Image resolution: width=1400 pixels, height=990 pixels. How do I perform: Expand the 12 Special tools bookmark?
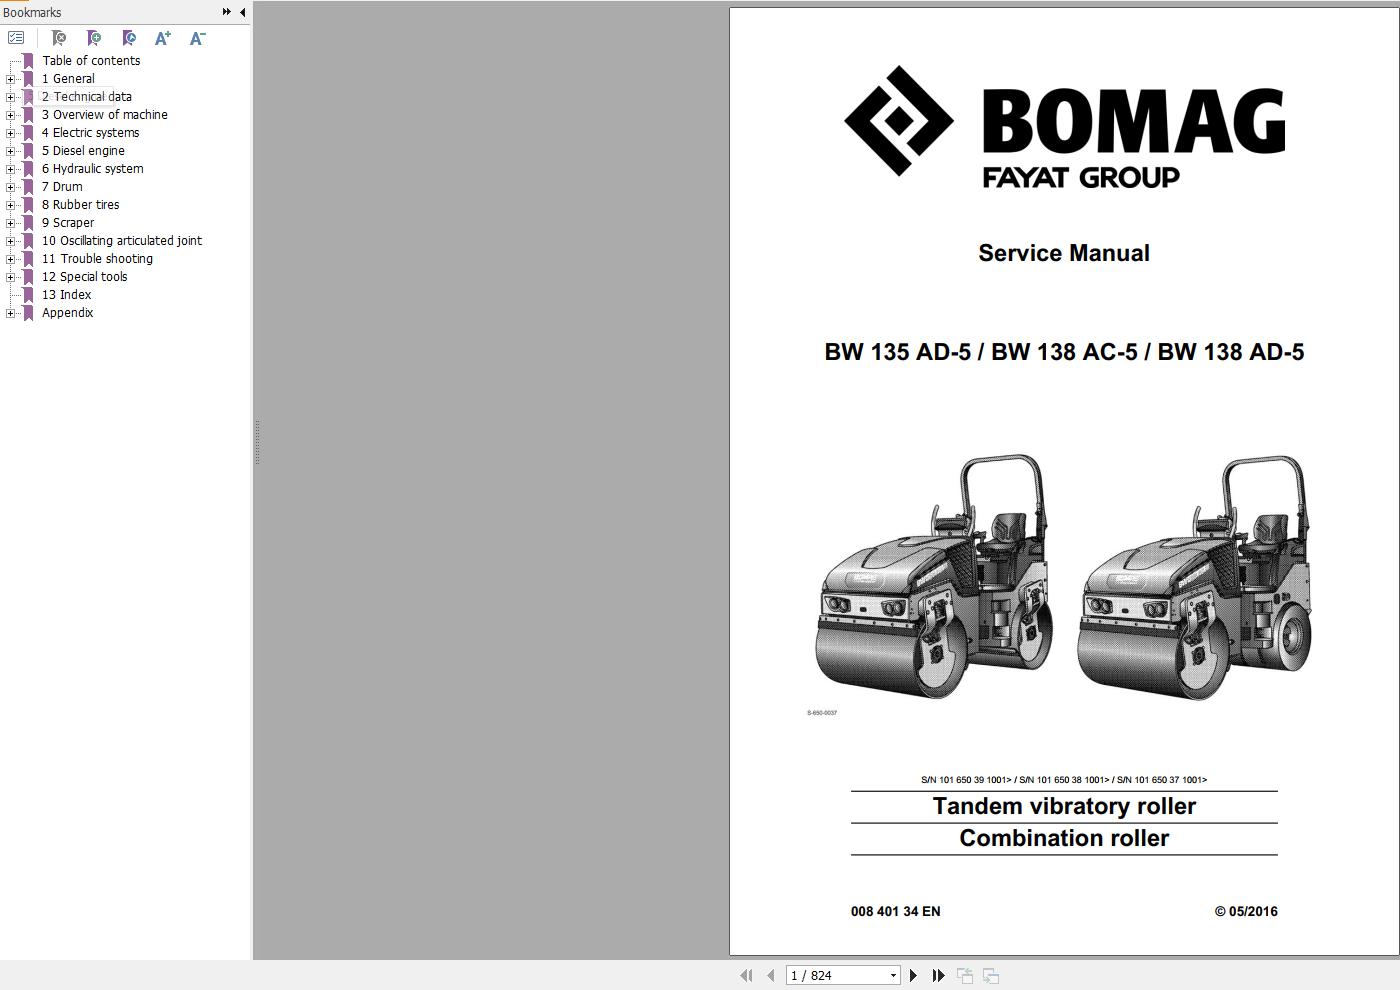(x=11, y=277)
